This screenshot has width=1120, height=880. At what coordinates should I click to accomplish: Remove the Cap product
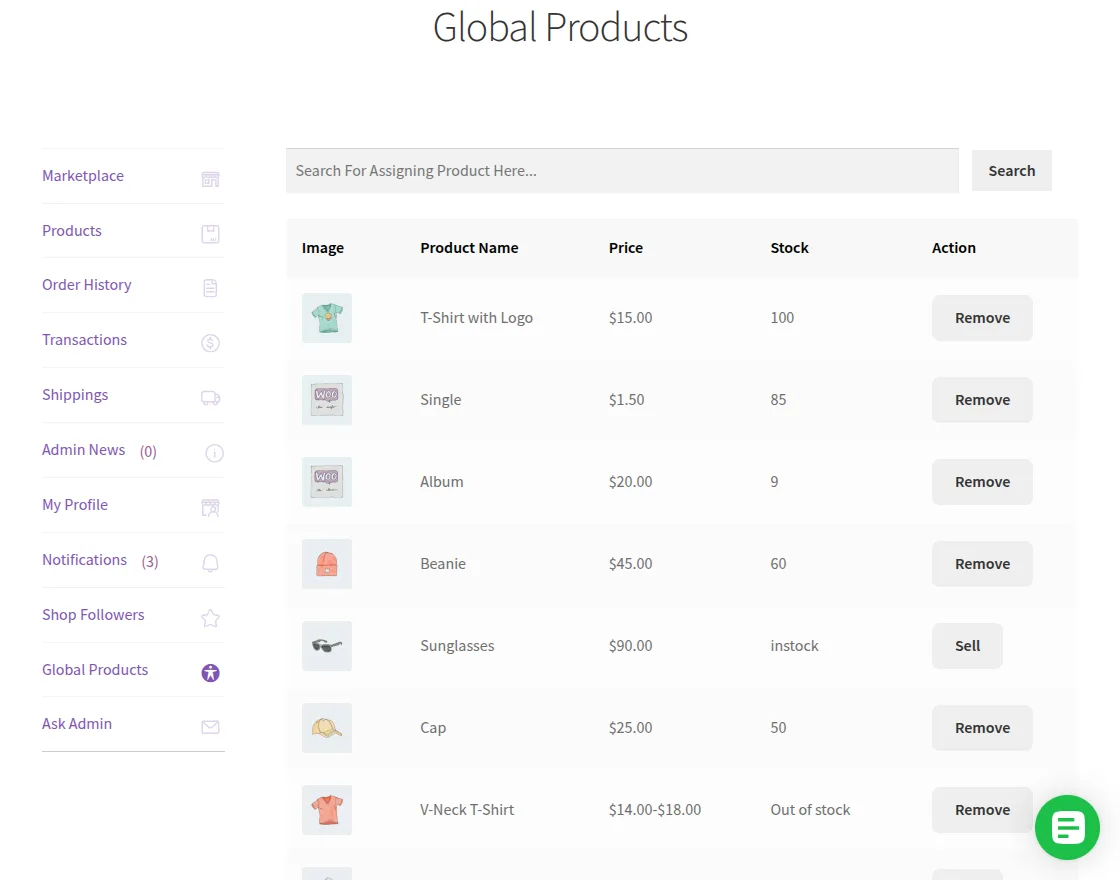point(982,728)
